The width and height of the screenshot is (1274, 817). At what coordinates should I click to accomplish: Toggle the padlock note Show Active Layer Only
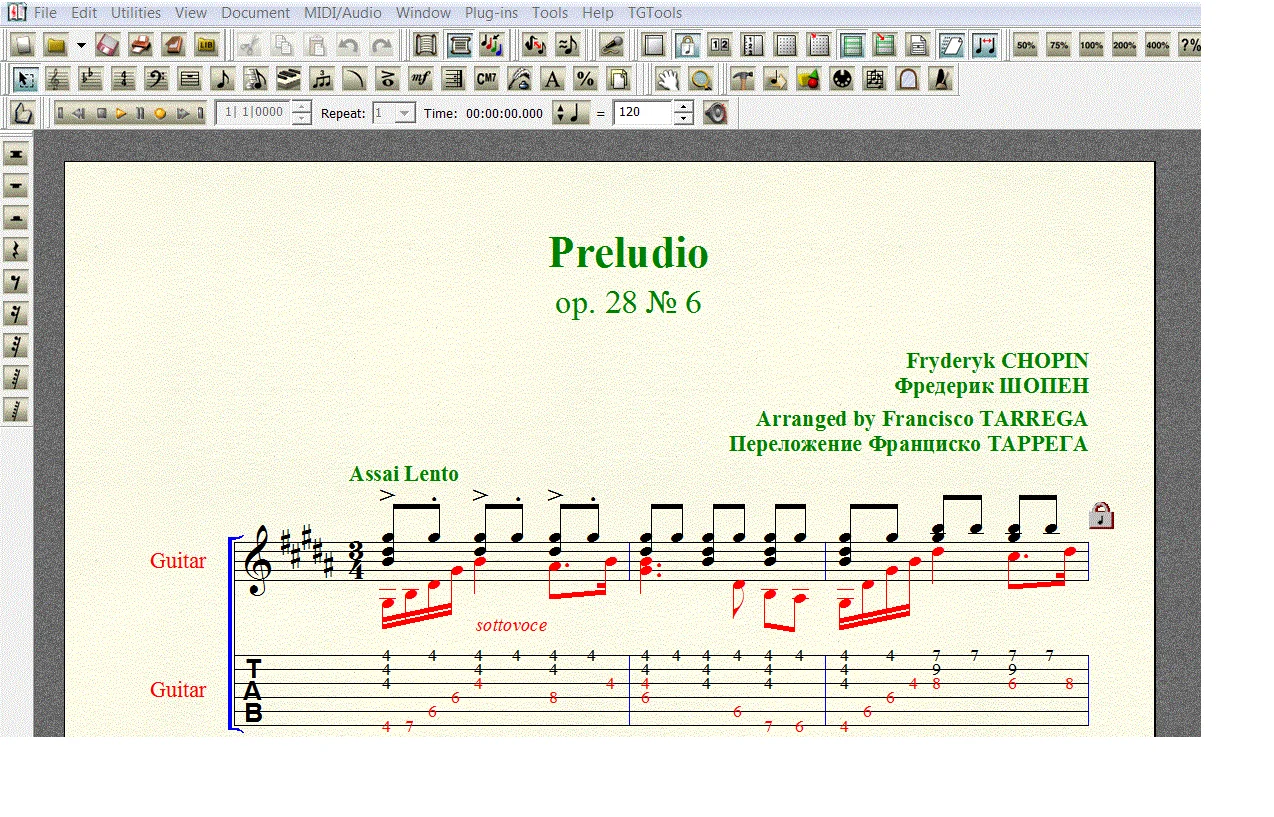point(687,45)
